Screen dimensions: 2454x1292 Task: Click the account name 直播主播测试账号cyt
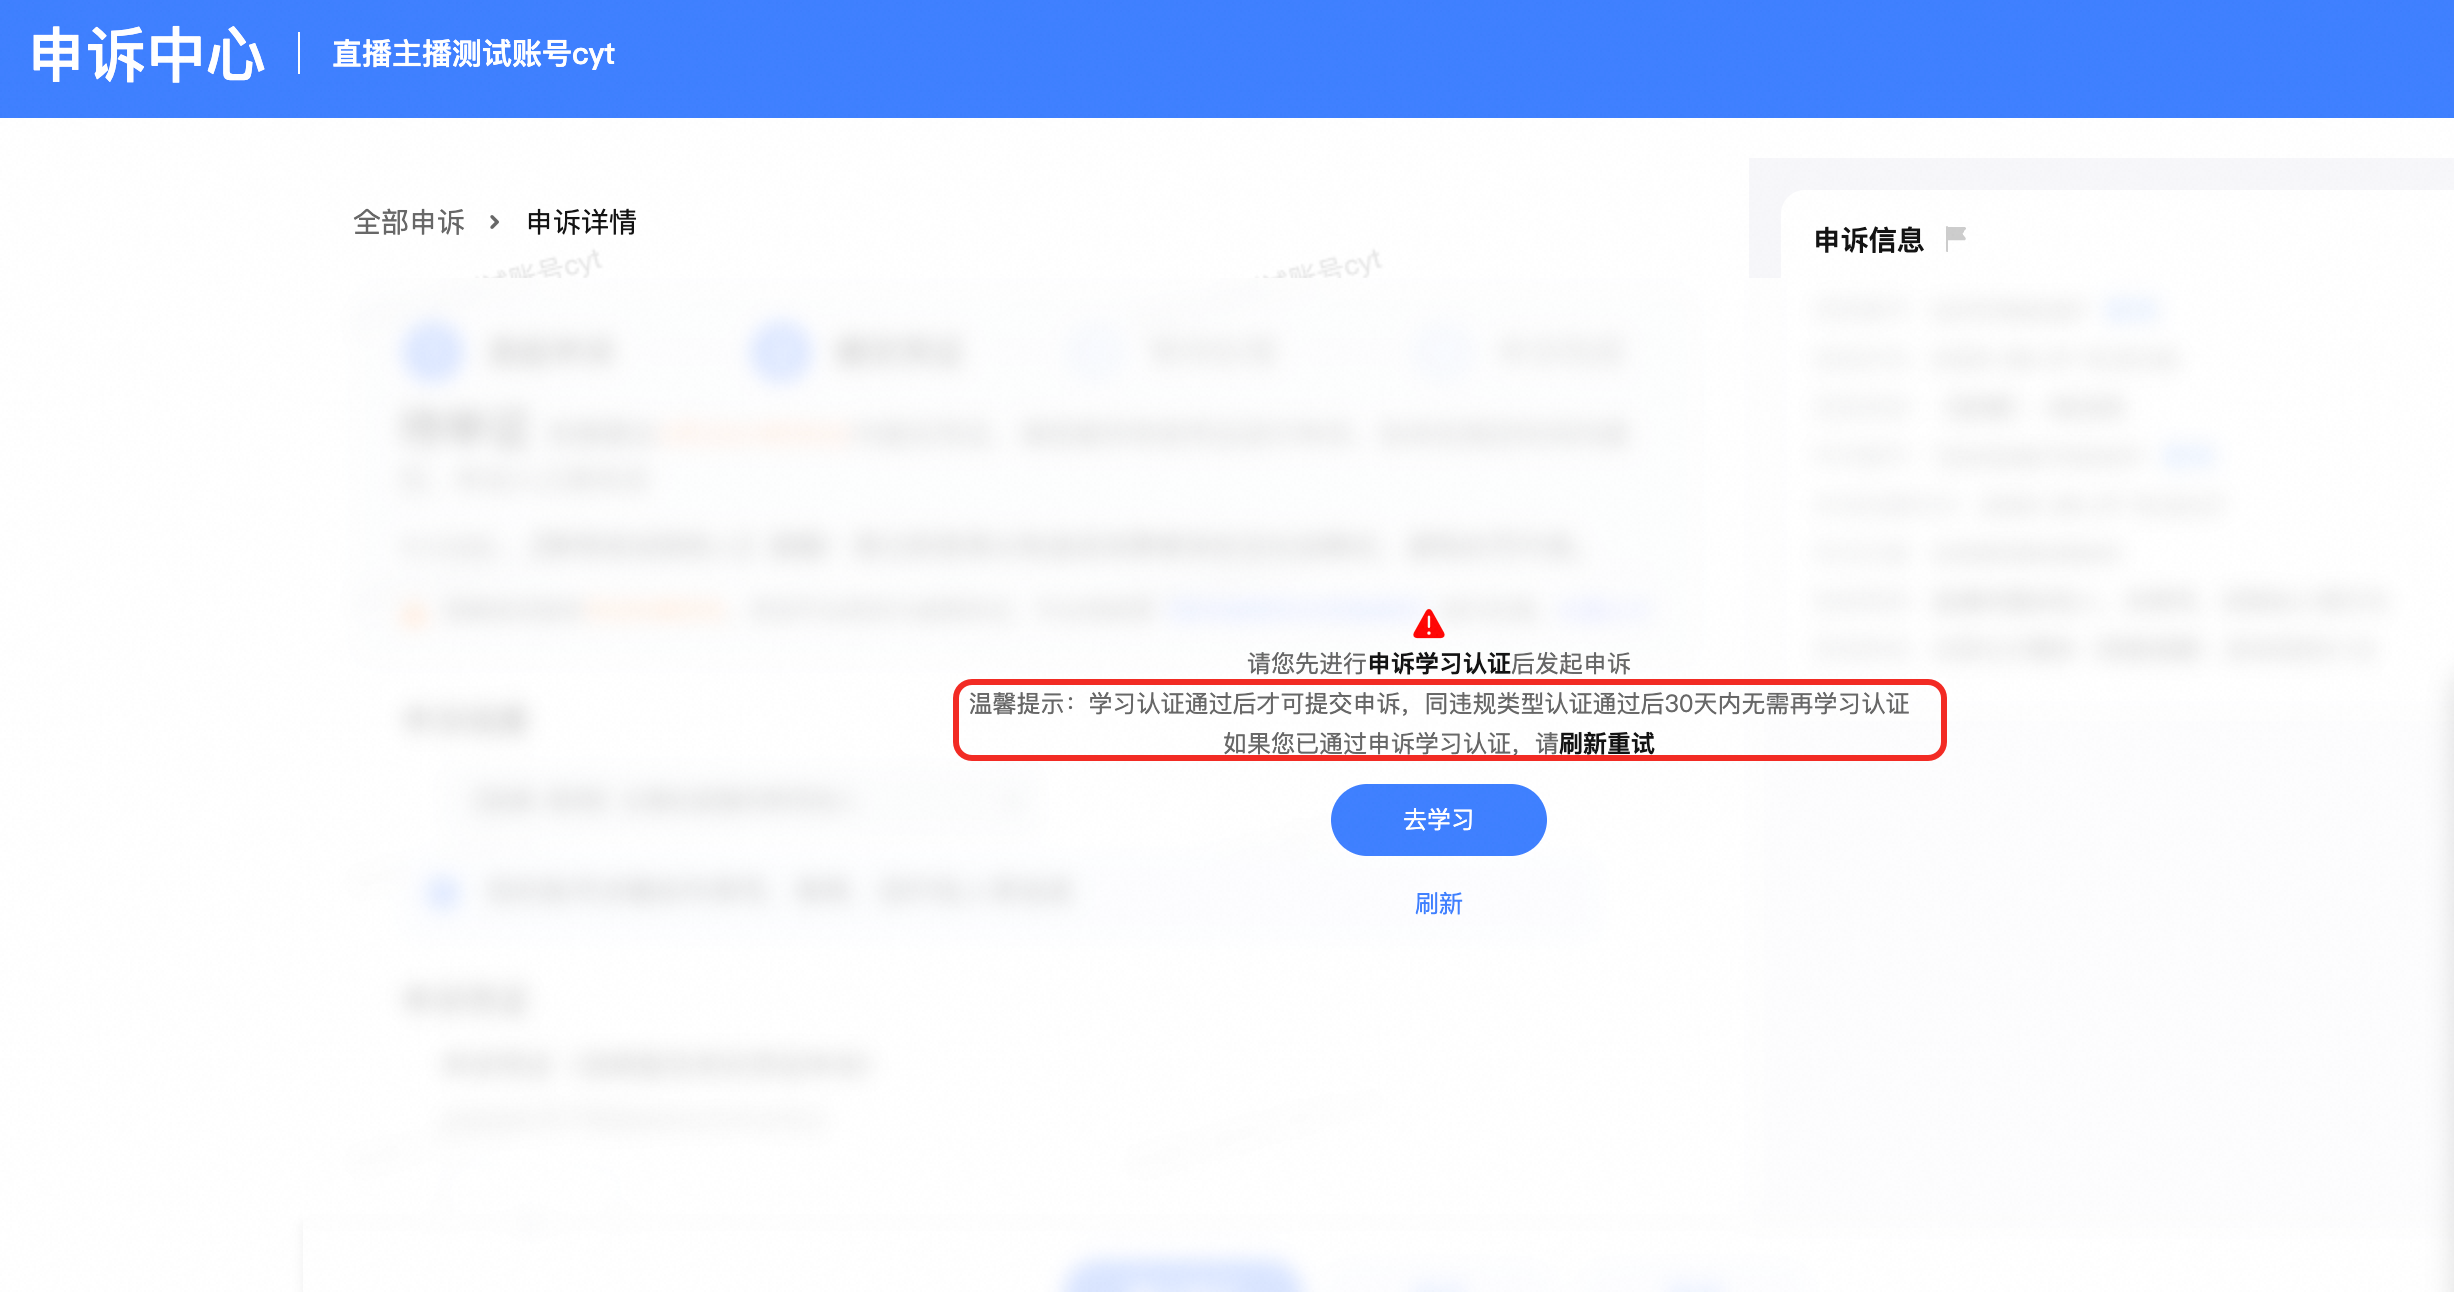(473, 54)
